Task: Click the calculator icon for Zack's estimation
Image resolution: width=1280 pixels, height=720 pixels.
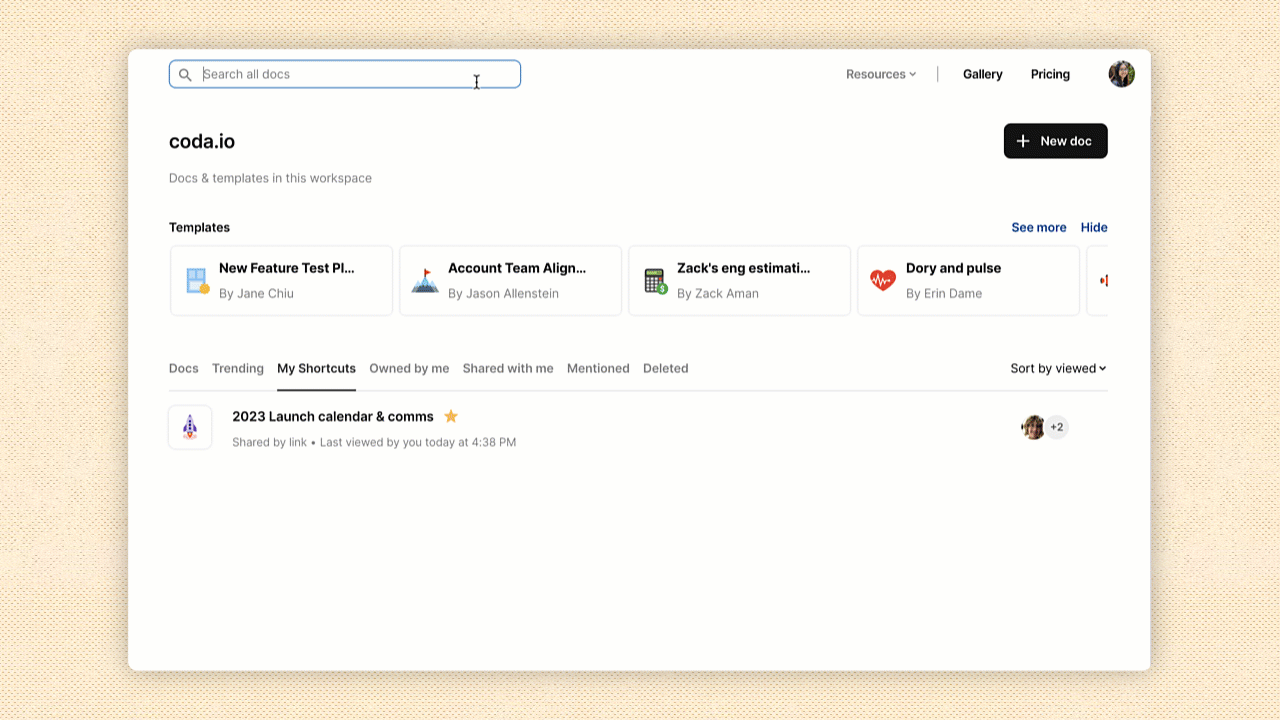Action: 655,281
